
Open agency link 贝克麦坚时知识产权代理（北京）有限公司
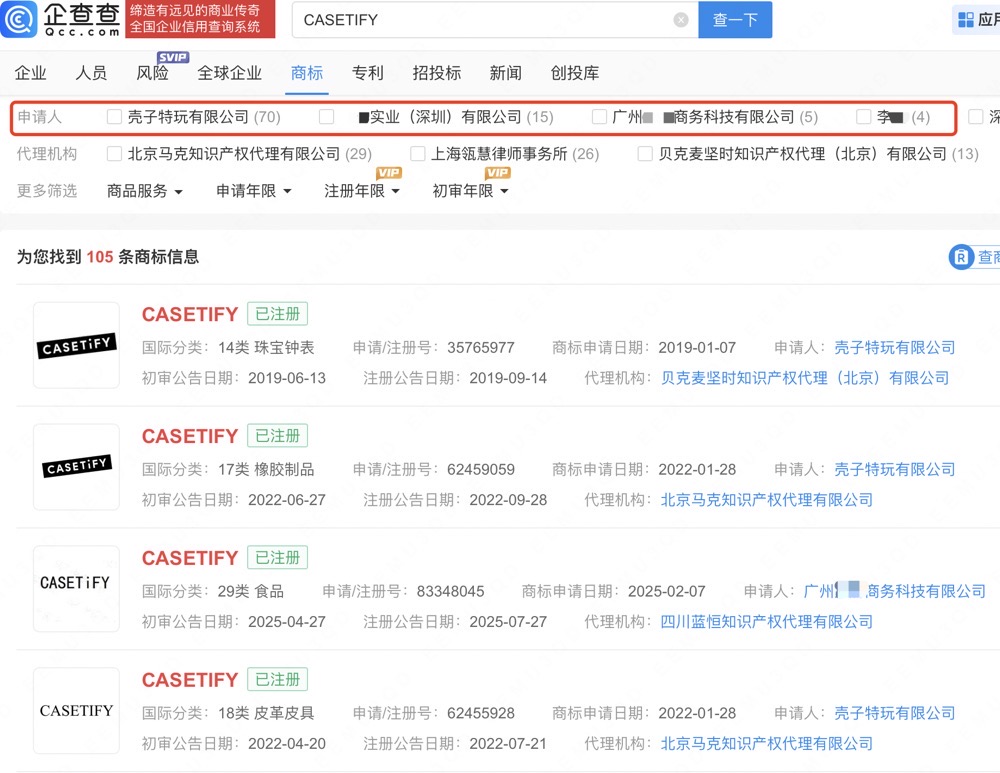pyautogui.click(x=805, y=378)
